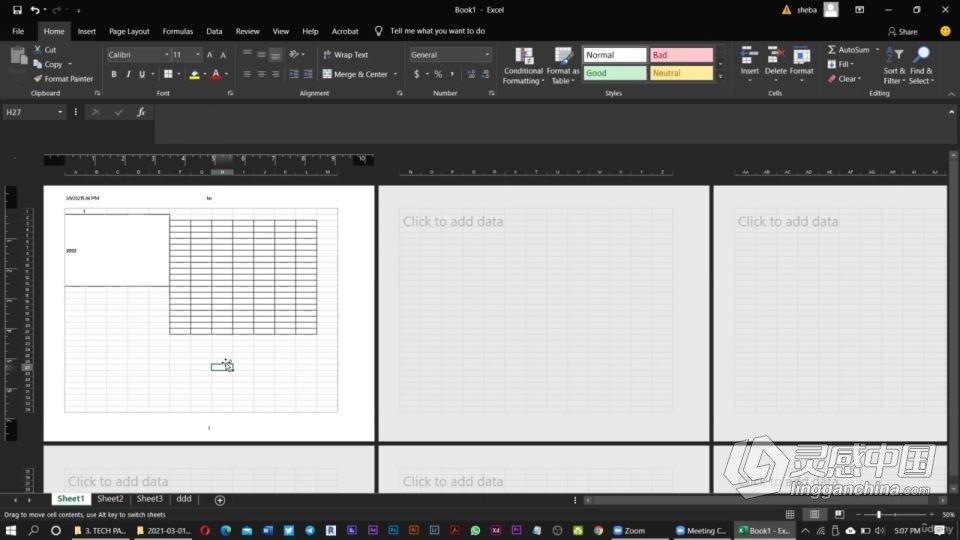Screen dimensions: 960x540
Task: Toggle Bold formatting
Action: [114, 74]
